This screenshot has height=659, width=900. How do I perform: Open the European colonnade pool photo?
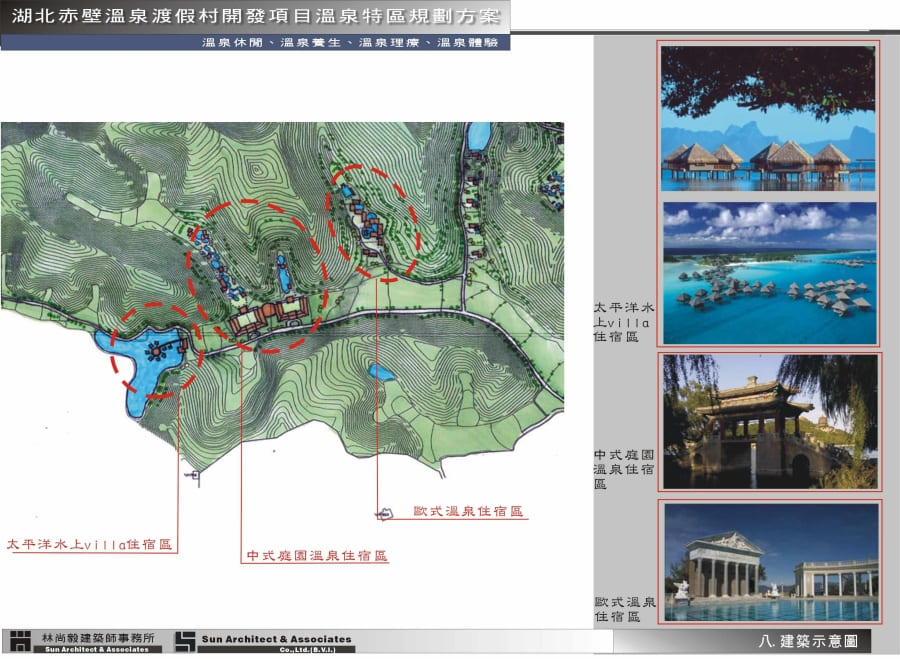coord(771,563)
